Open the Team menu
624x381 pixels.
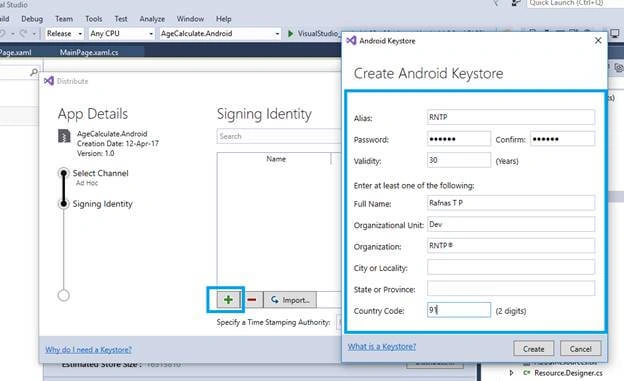[64, 19]
